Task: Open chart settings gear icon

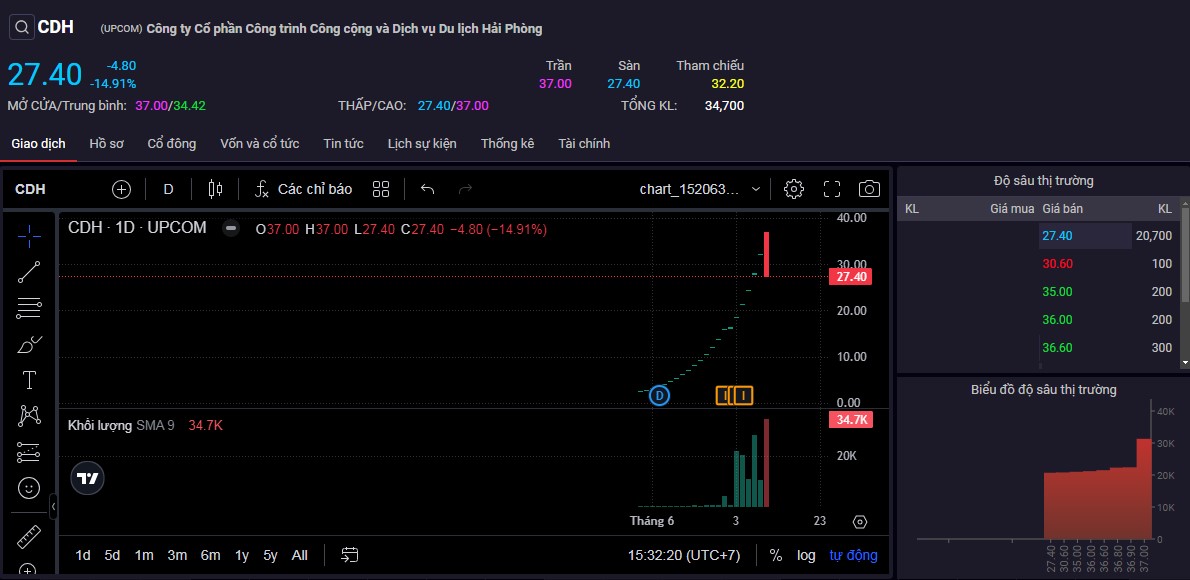Action: [794, 189]
